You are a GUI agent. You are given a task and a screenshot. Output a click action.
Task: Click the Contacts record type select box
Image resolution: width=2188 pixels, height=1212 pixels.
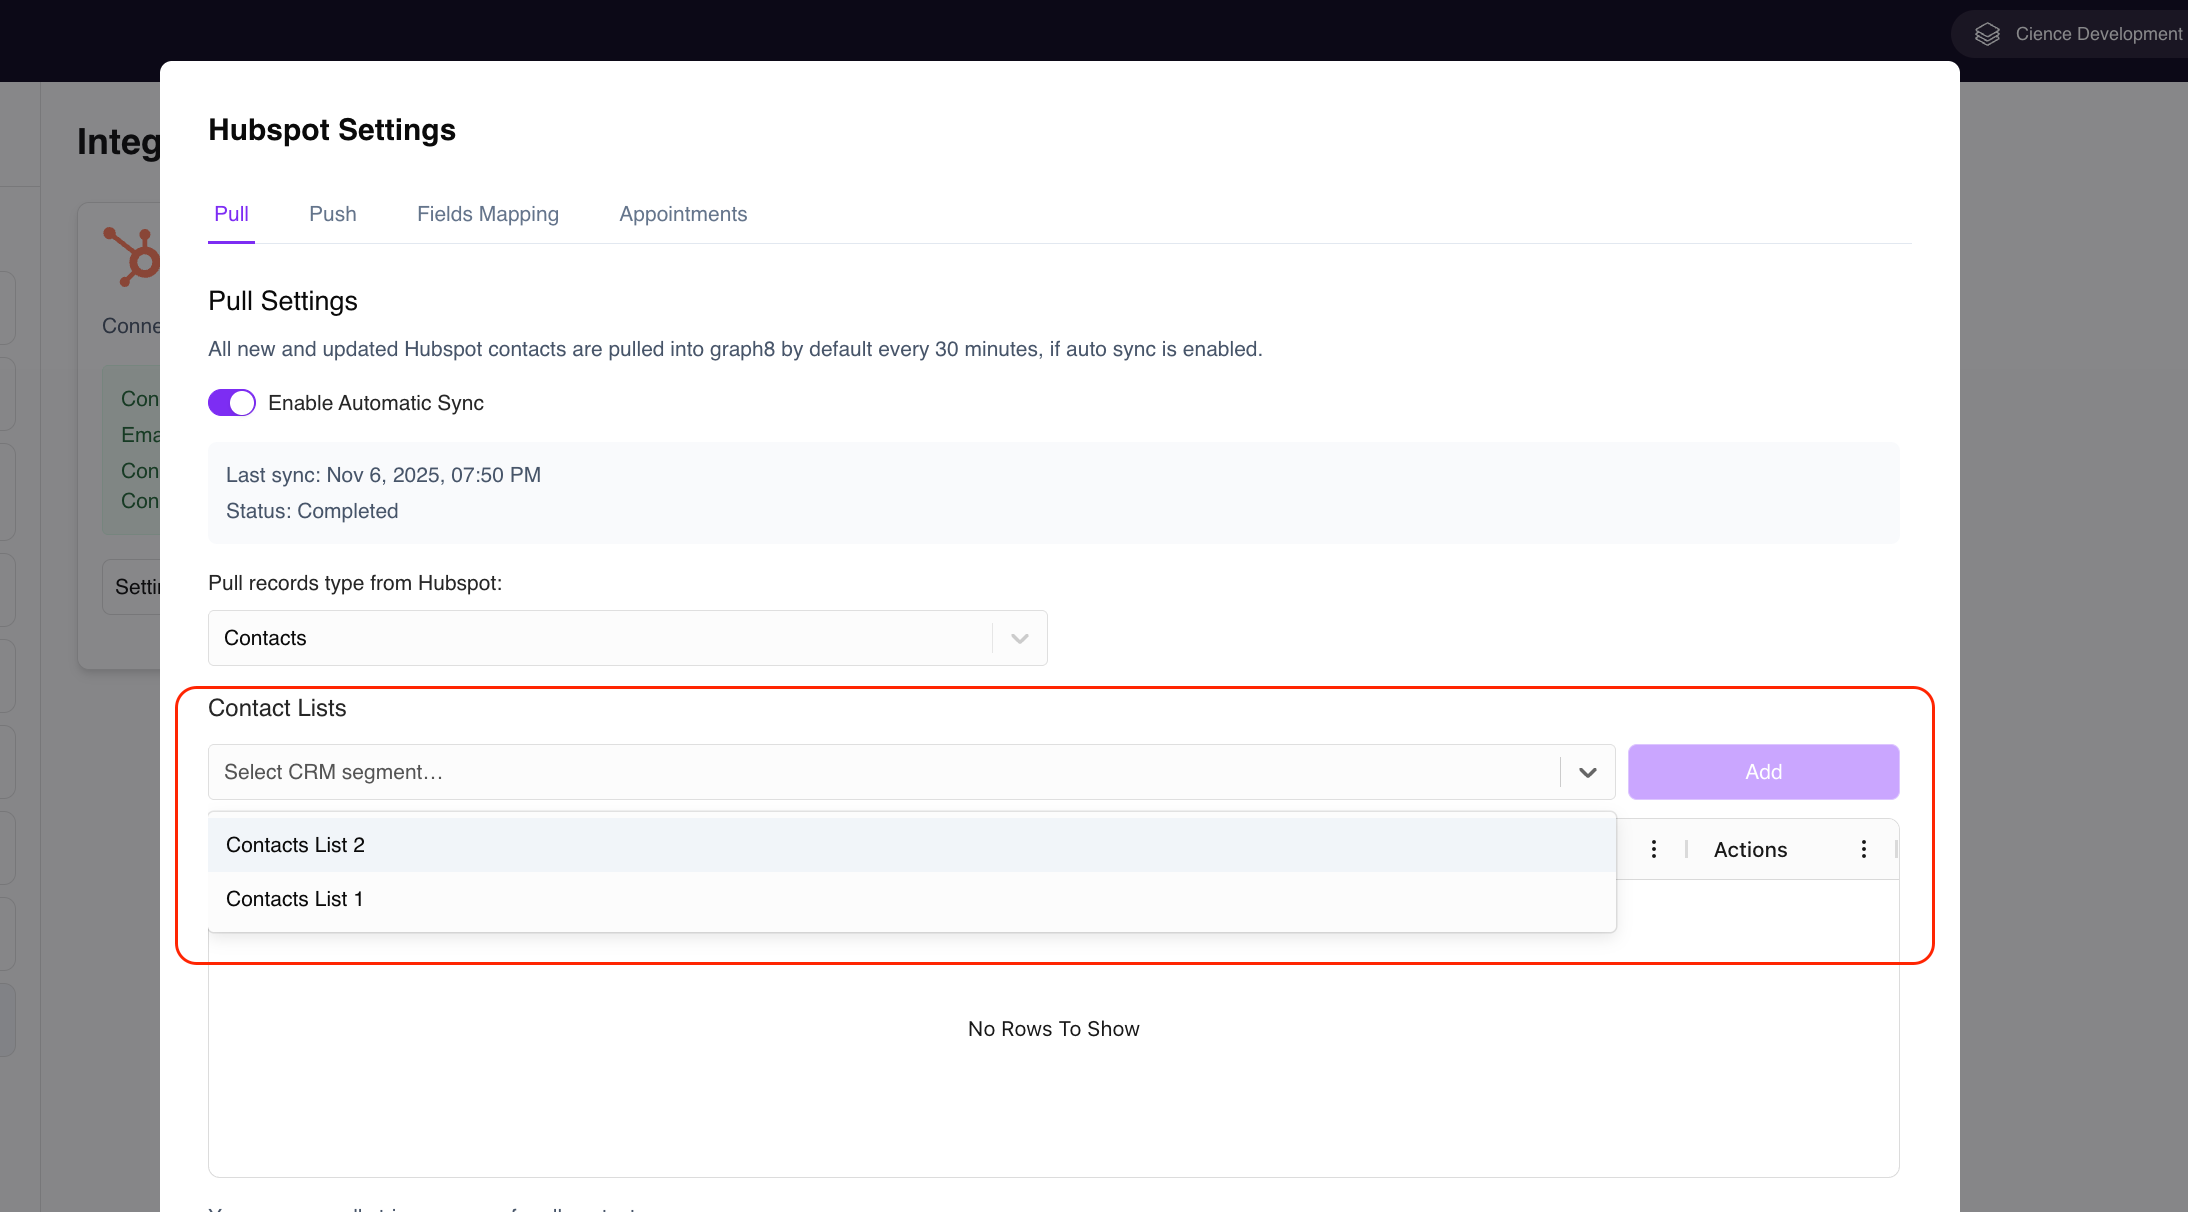point(628,638)
